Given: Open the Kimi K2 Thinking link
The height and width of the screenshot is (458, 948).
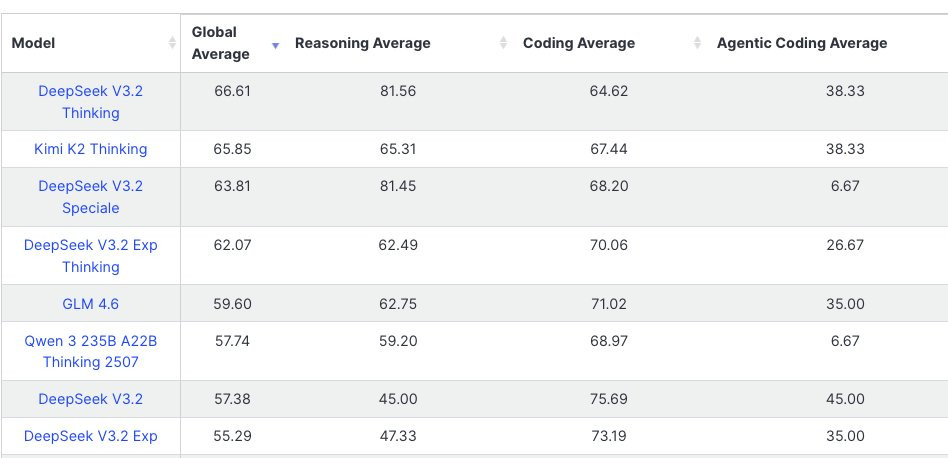Looking at the screenshot, I should coord(90,149).
